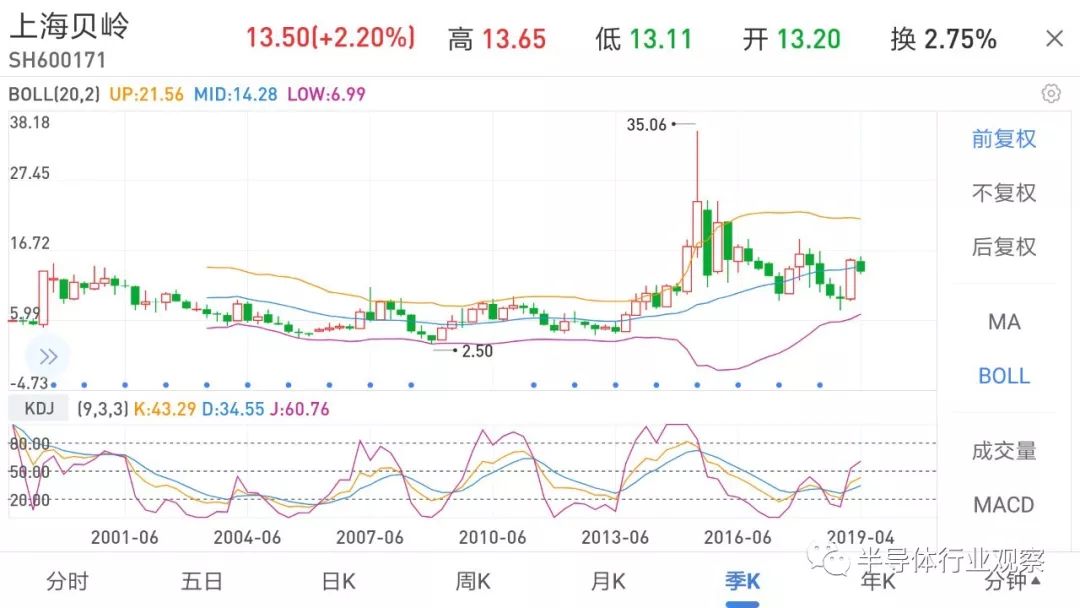
Task: Switch main indicator to BOLL
Action: 1004,376
